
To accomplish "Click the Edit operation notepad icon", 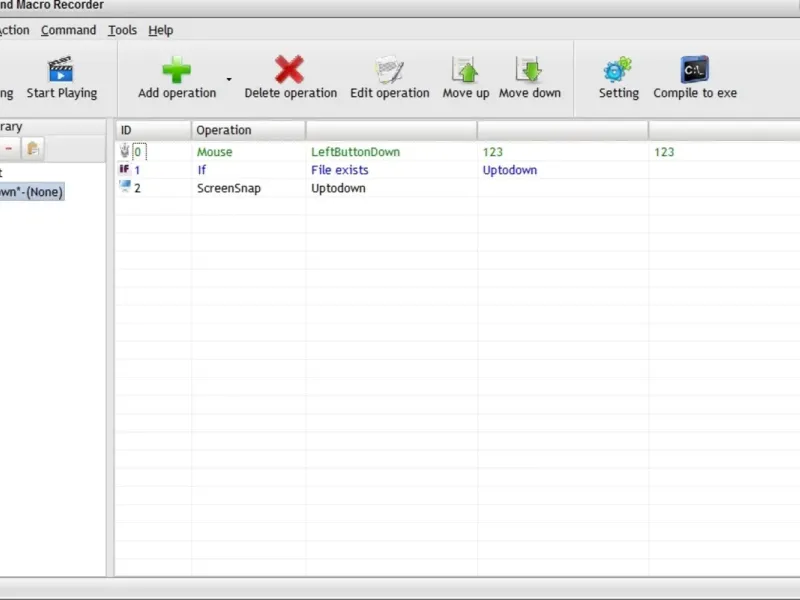I will point(389,69).
